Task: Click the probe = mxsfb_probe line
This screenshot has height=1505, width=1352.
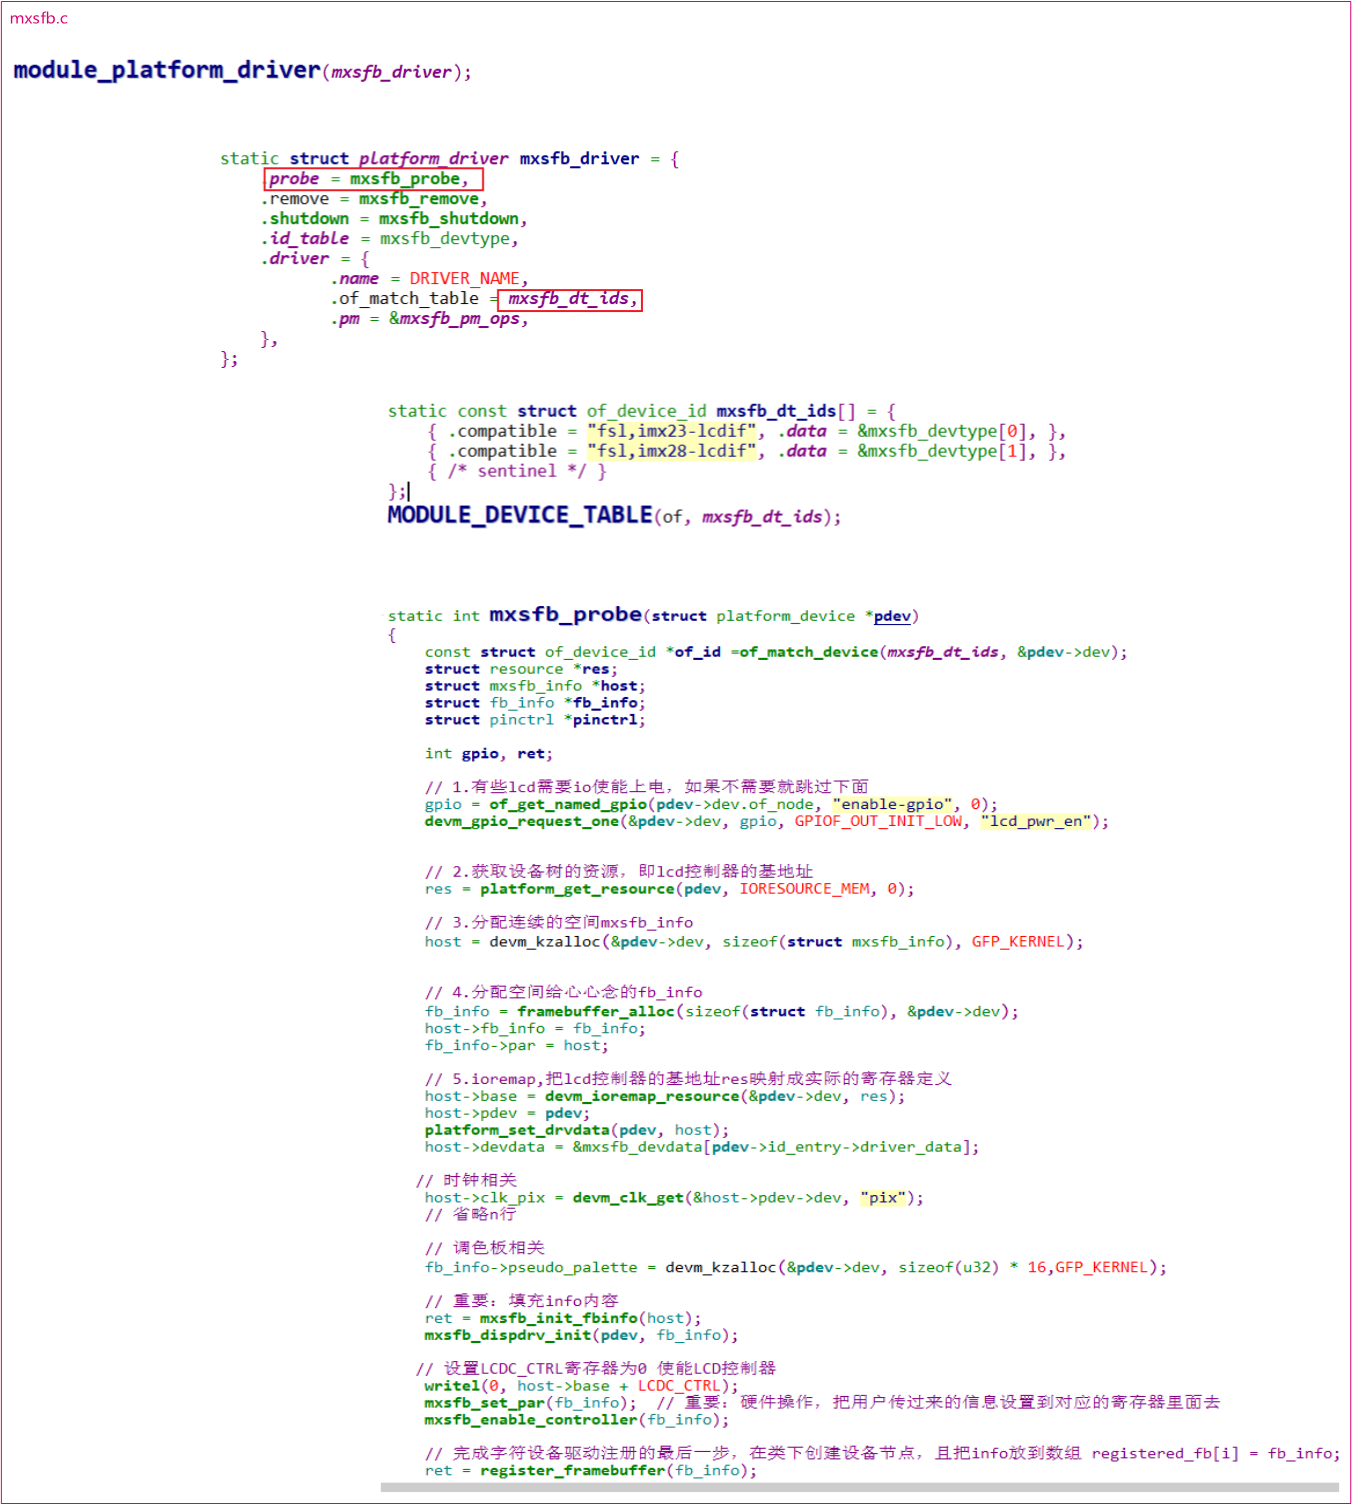Action: pyautogui.click(x=373, y=179)
